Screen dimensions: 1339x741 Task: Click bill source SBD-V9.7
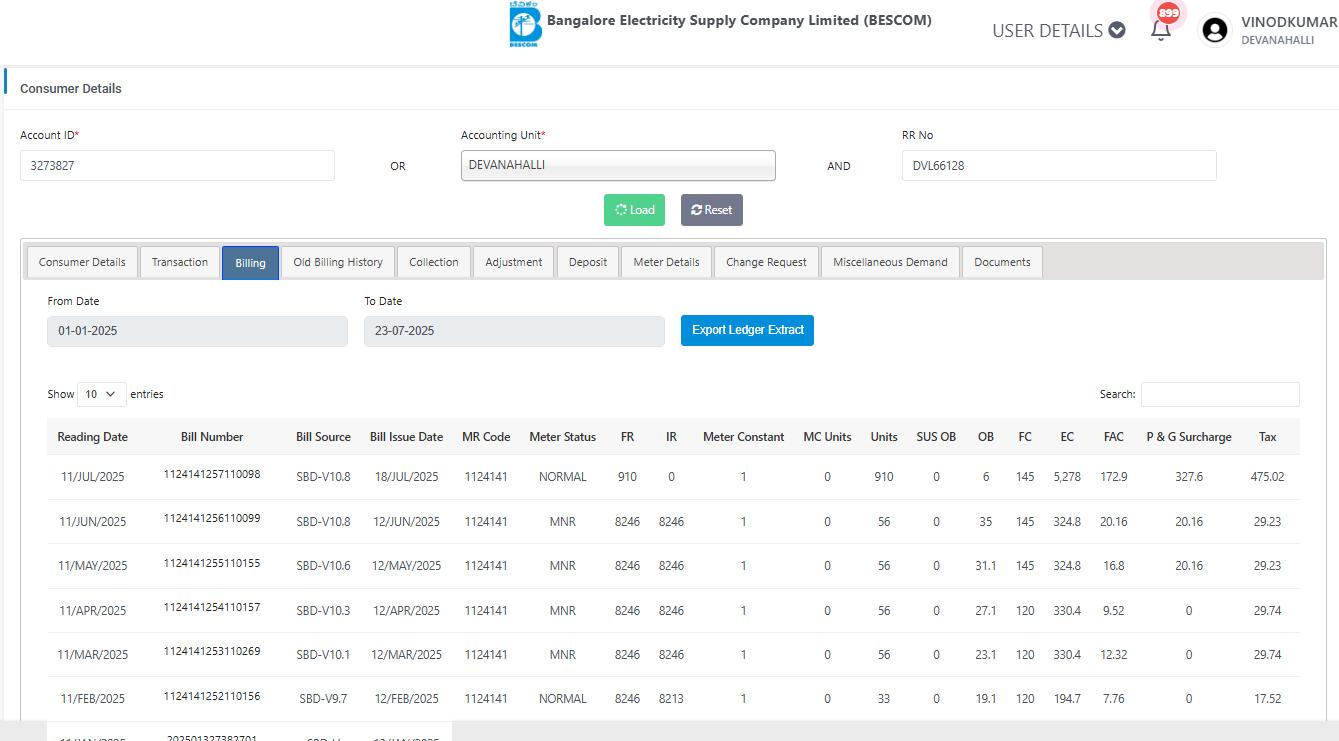tap(323, 699)
